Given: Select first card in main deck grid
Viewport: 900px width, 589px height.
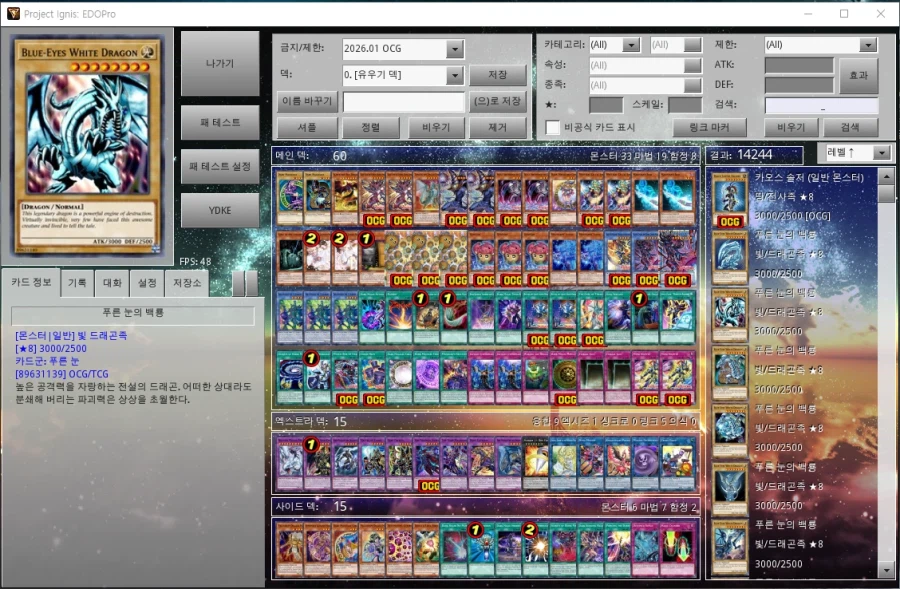Looking at the screenshot, I should pos(290,198).
